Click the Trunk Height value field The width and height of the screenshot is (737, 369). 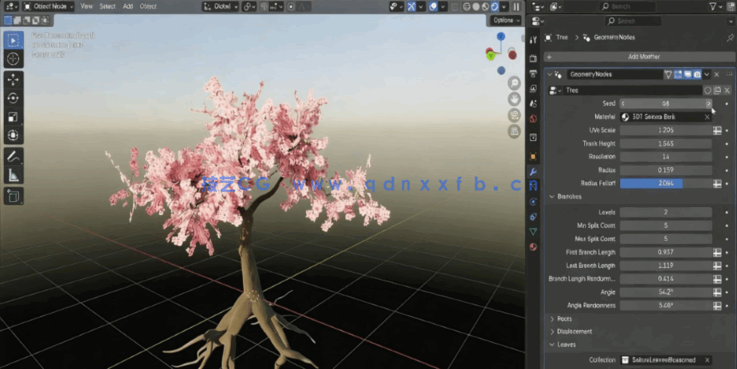(666, 143)
